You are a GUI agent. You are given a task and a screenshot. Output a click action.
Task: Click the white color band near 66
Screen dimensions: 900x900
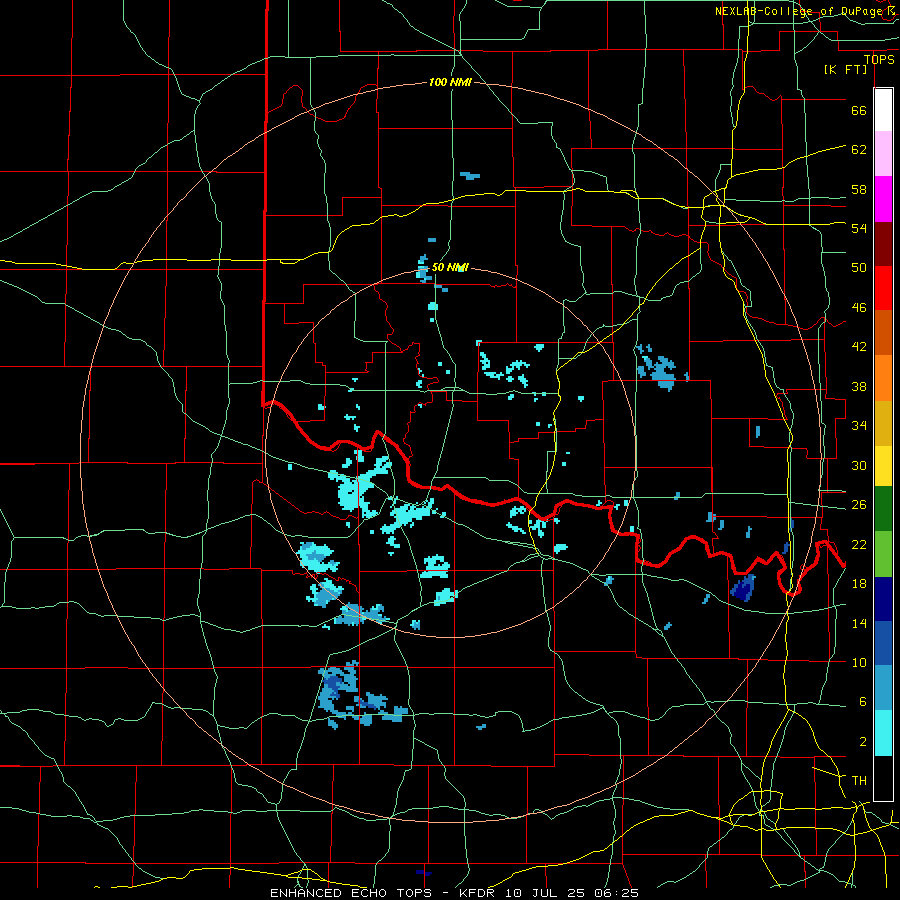coord(883,110)
